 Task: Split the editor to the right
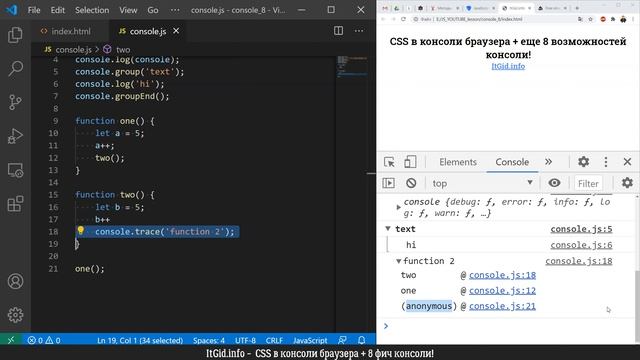[x=338, y=31]
